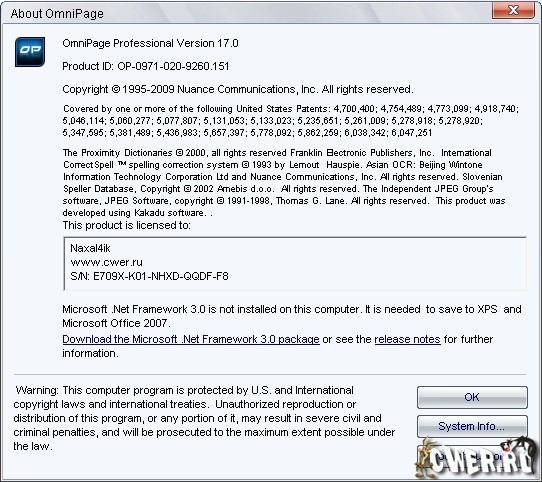The width and height of the screenshot is (542, 482).
Task: Click the OmniPage Professional Version 17.0 text
Action: point(150,43)
